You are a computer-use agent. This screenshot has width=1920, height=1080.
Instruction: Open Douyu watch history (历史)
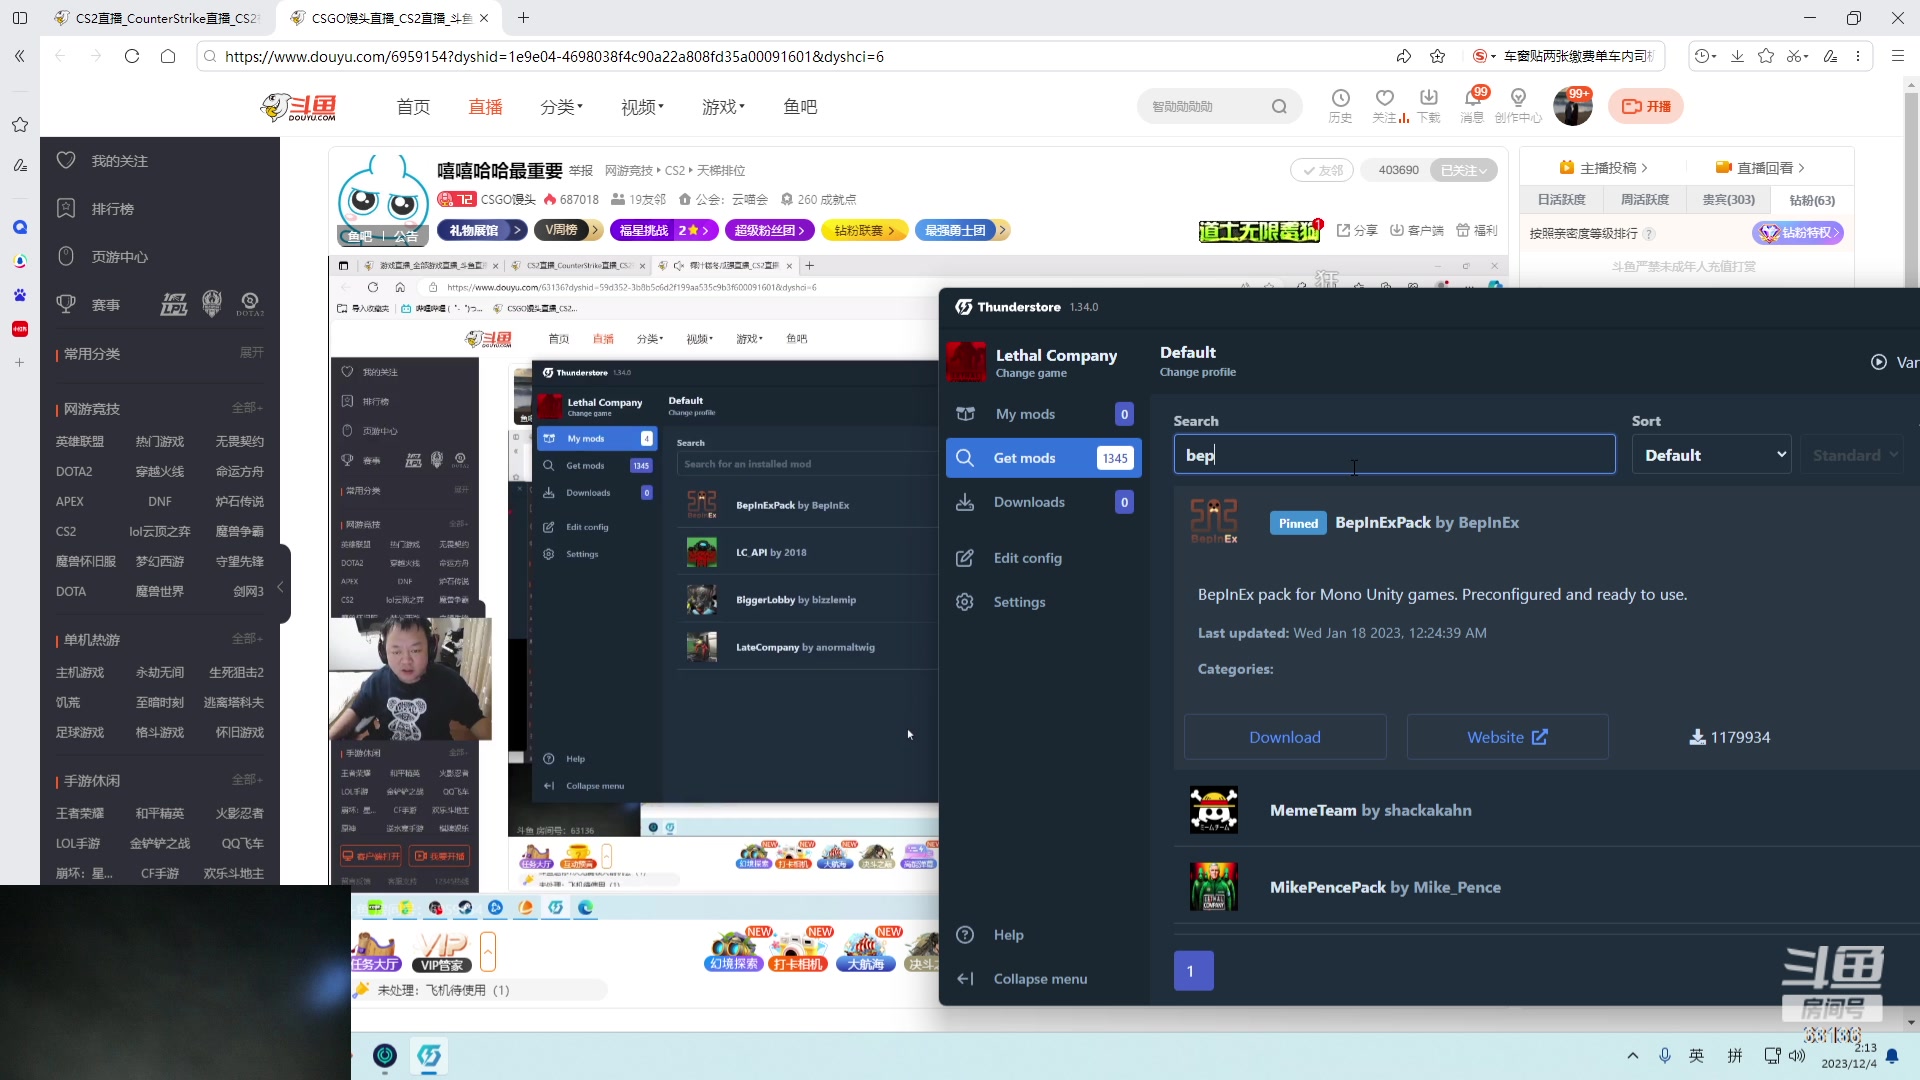[1340, 105]
